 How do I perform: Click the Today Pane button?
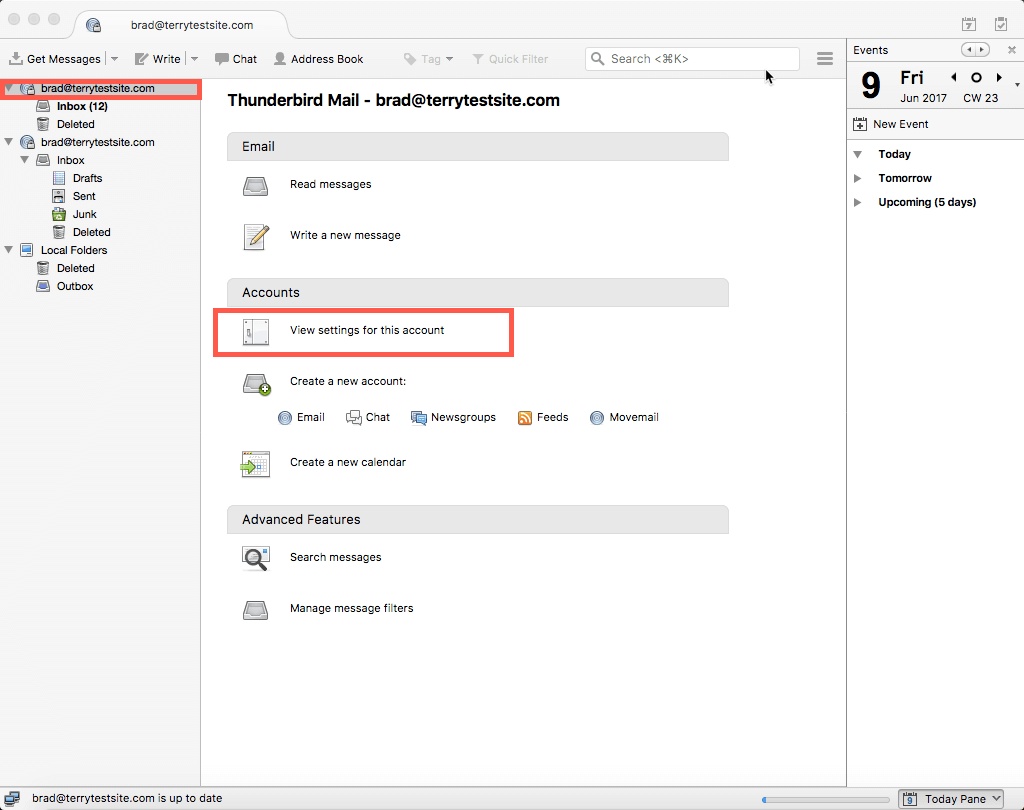coord(951,799)
